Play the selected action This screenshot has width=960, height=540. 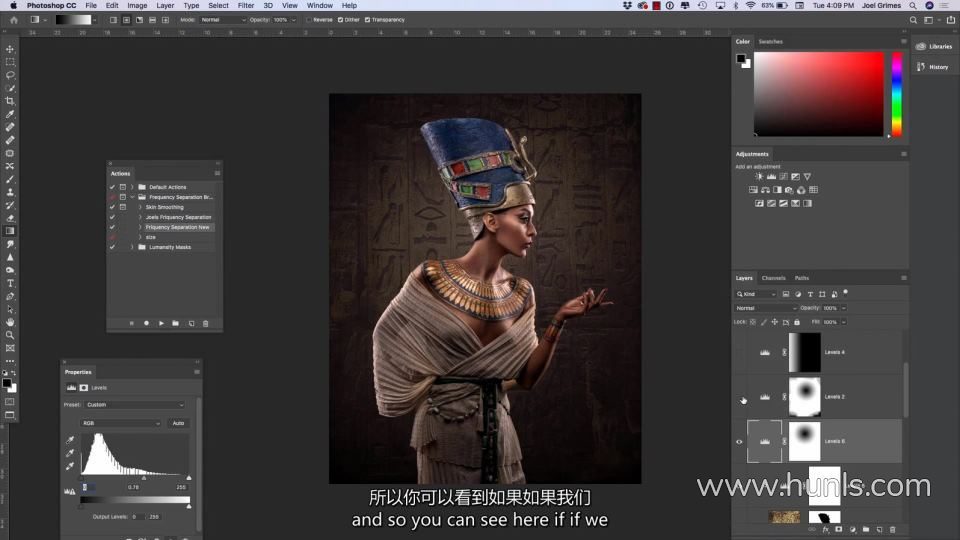161,323
